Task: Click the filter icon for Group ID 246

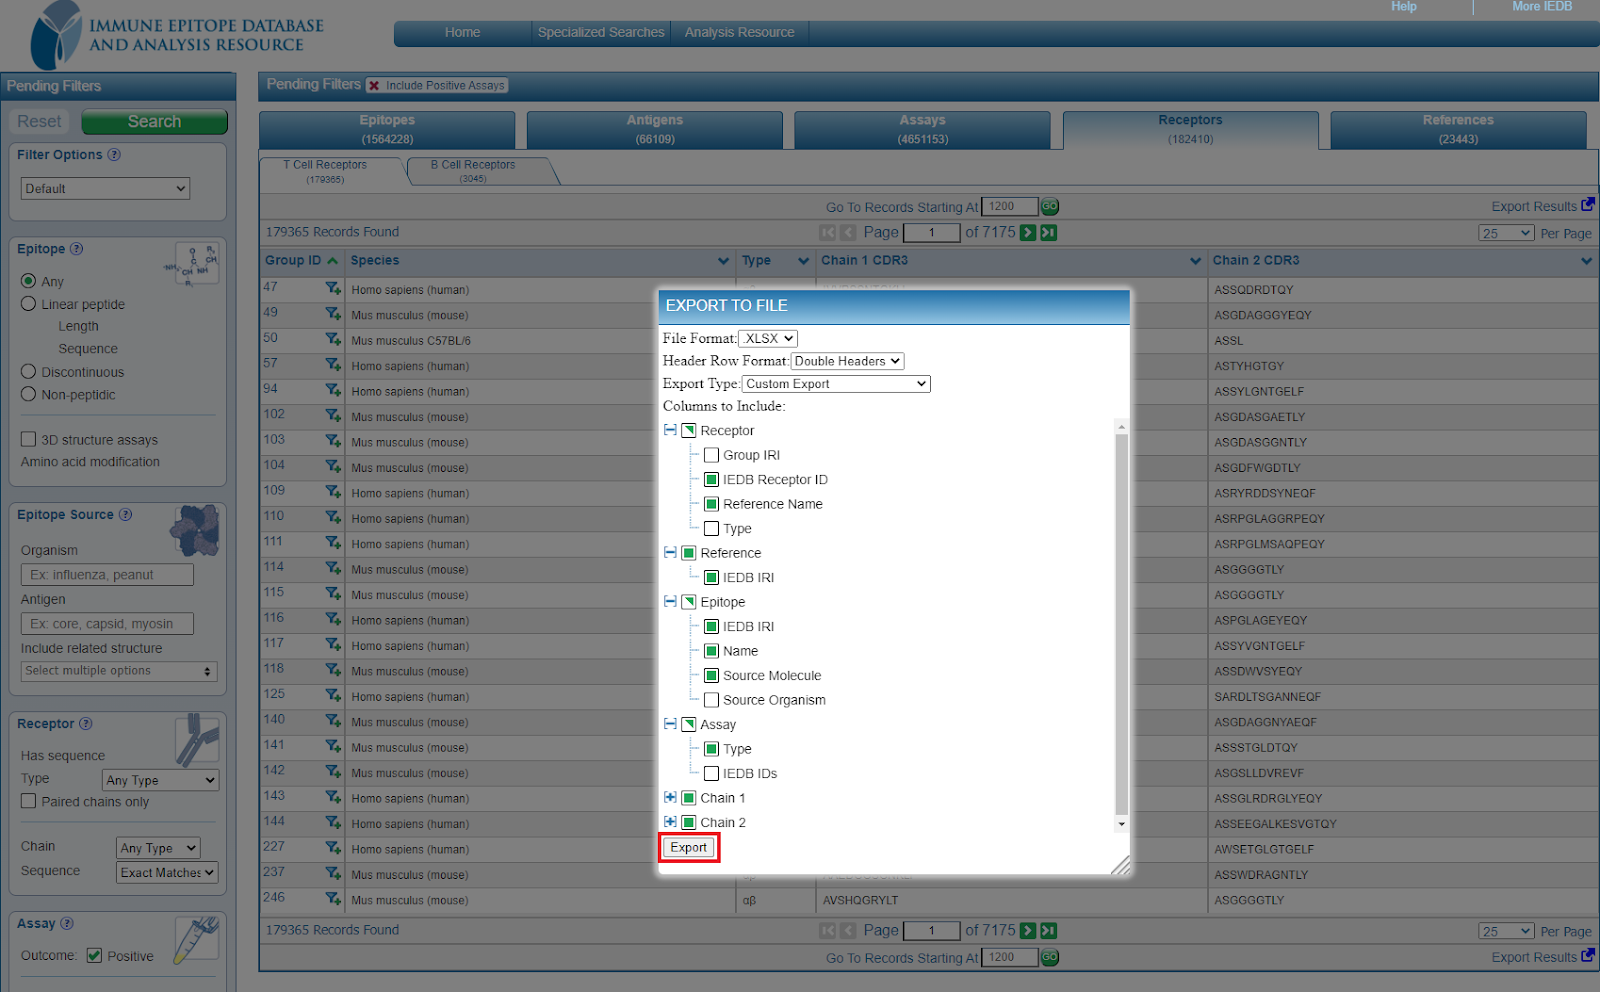Action: (333, 899)
